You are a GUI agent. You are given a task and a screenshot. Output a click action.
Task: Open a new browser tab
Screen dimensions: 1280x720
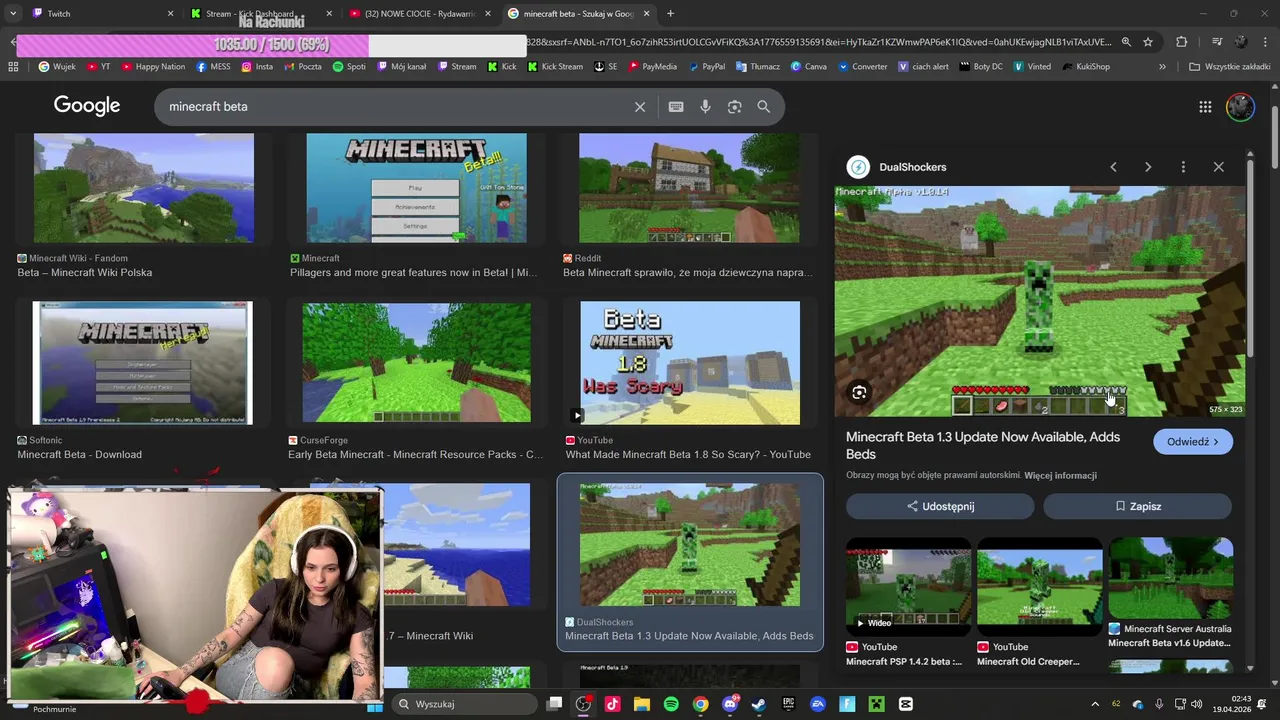coord(670,14)
